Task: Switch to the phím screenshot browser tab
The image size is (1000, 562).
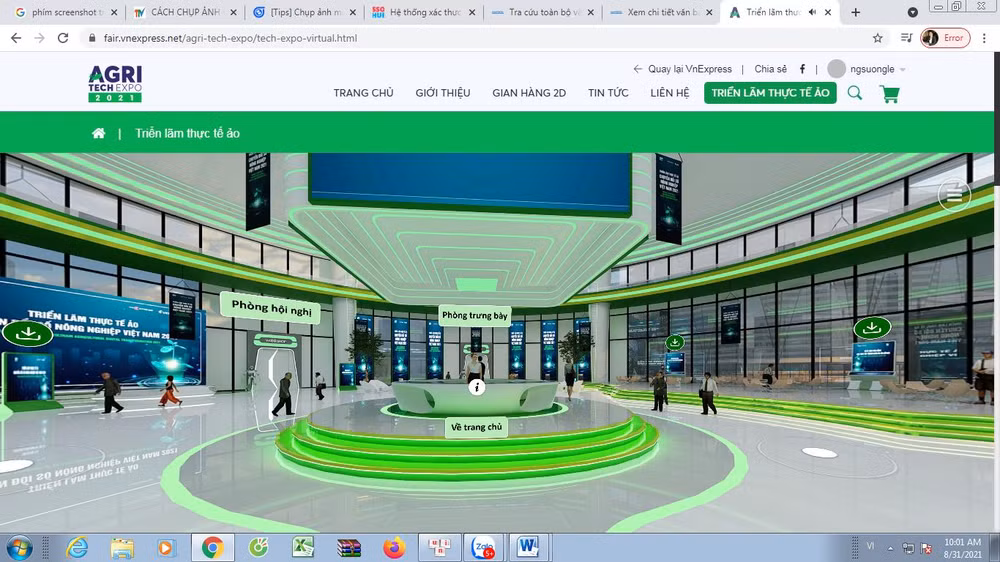Action: tap(67, 12)
